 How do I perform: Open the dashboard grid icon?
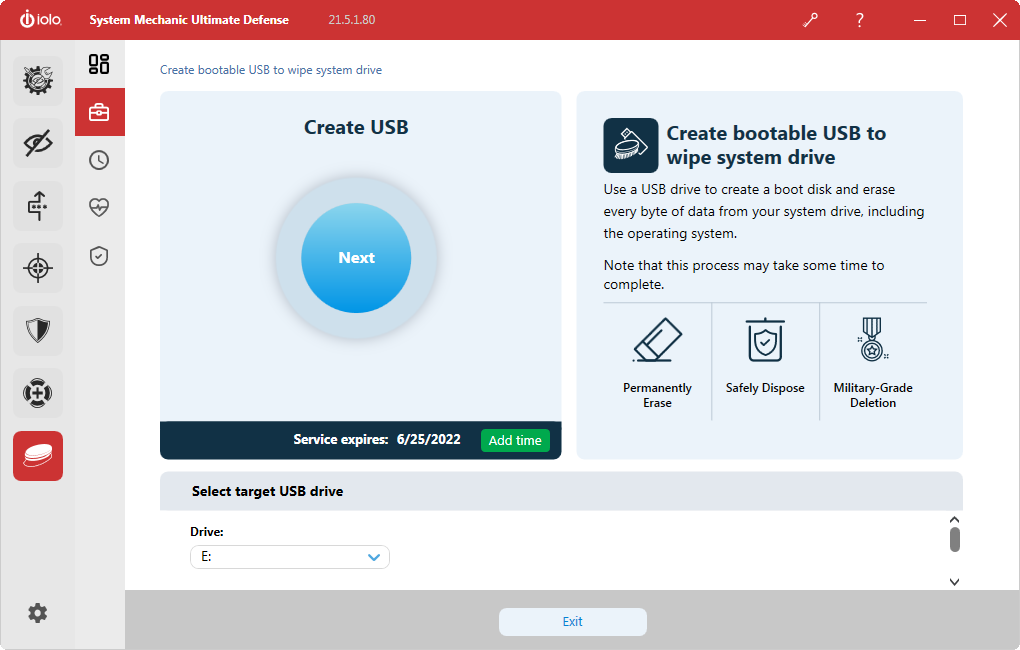point(99,64)
